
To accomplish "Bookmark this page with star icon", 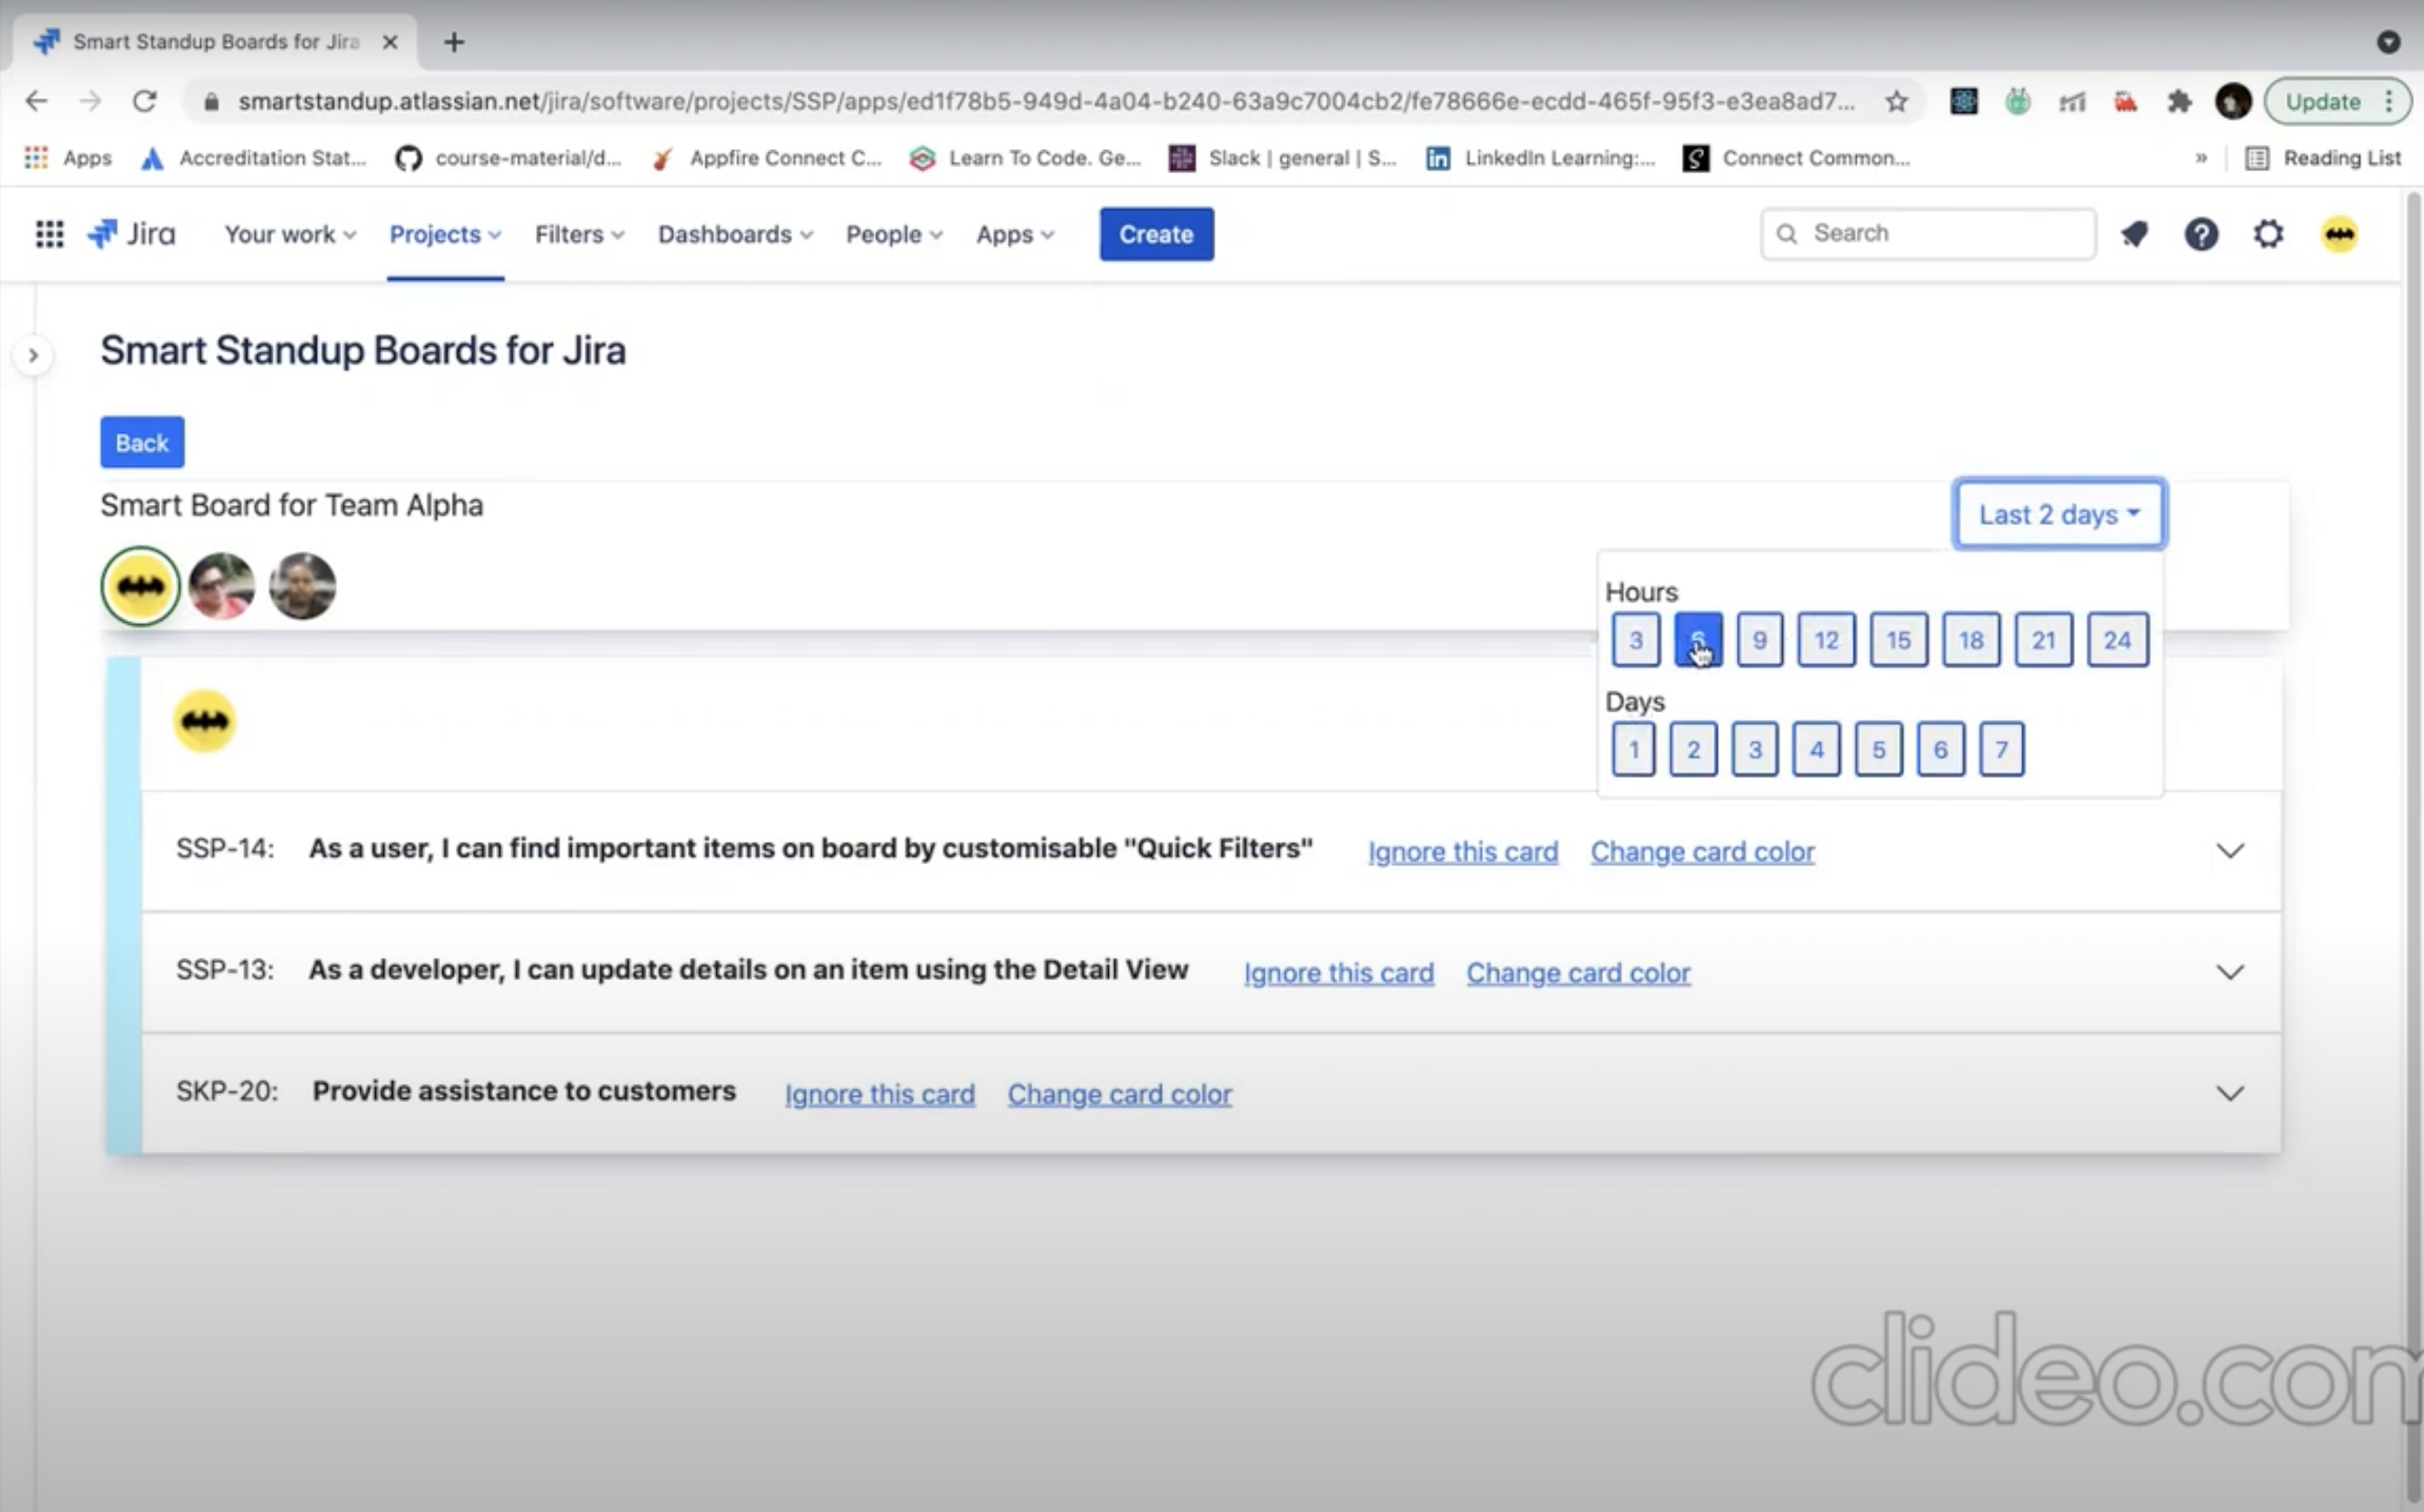I will (x=1896, y=101).
